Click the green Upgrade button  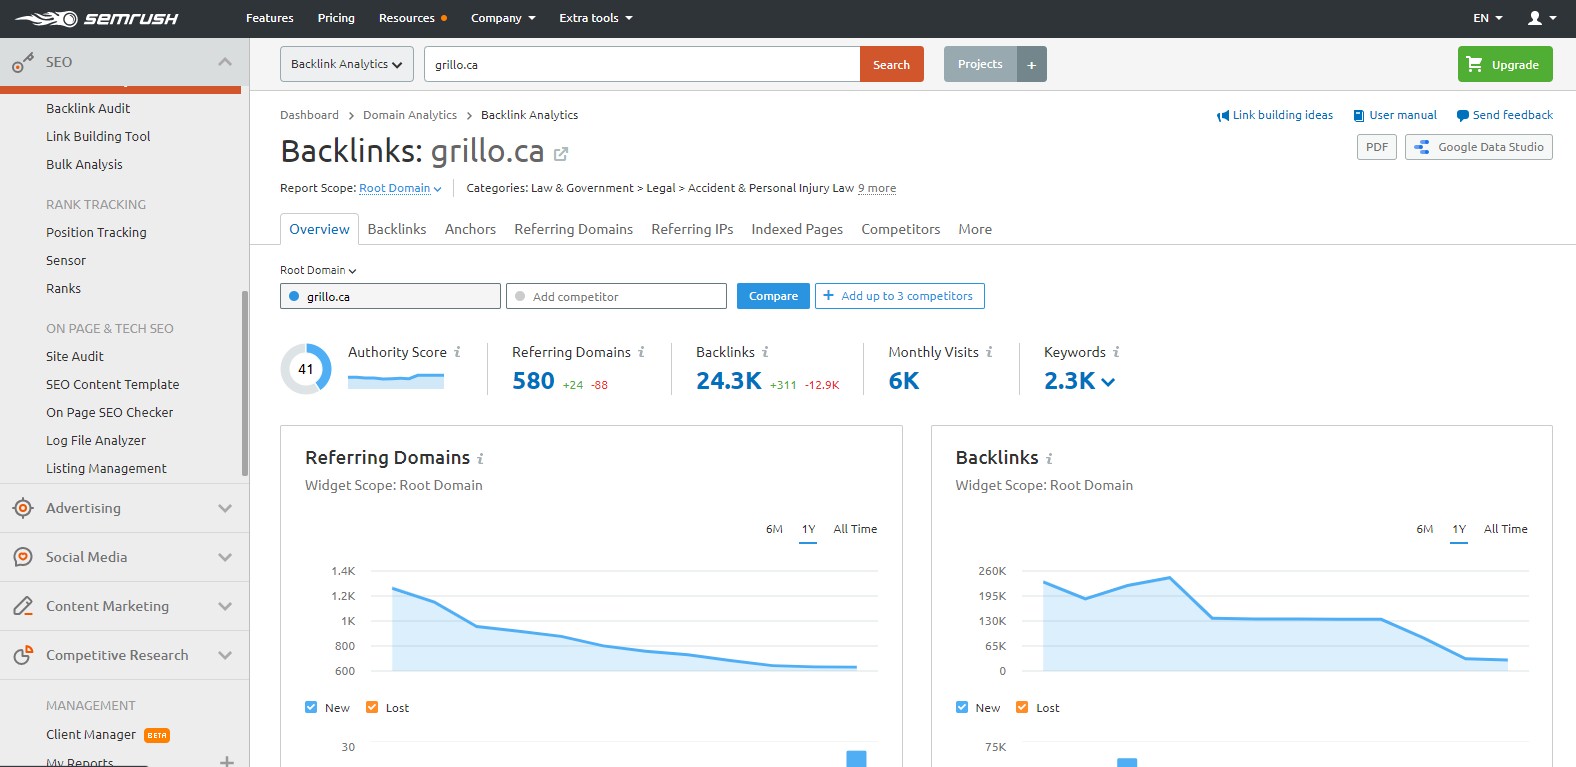coord(1505,64)
